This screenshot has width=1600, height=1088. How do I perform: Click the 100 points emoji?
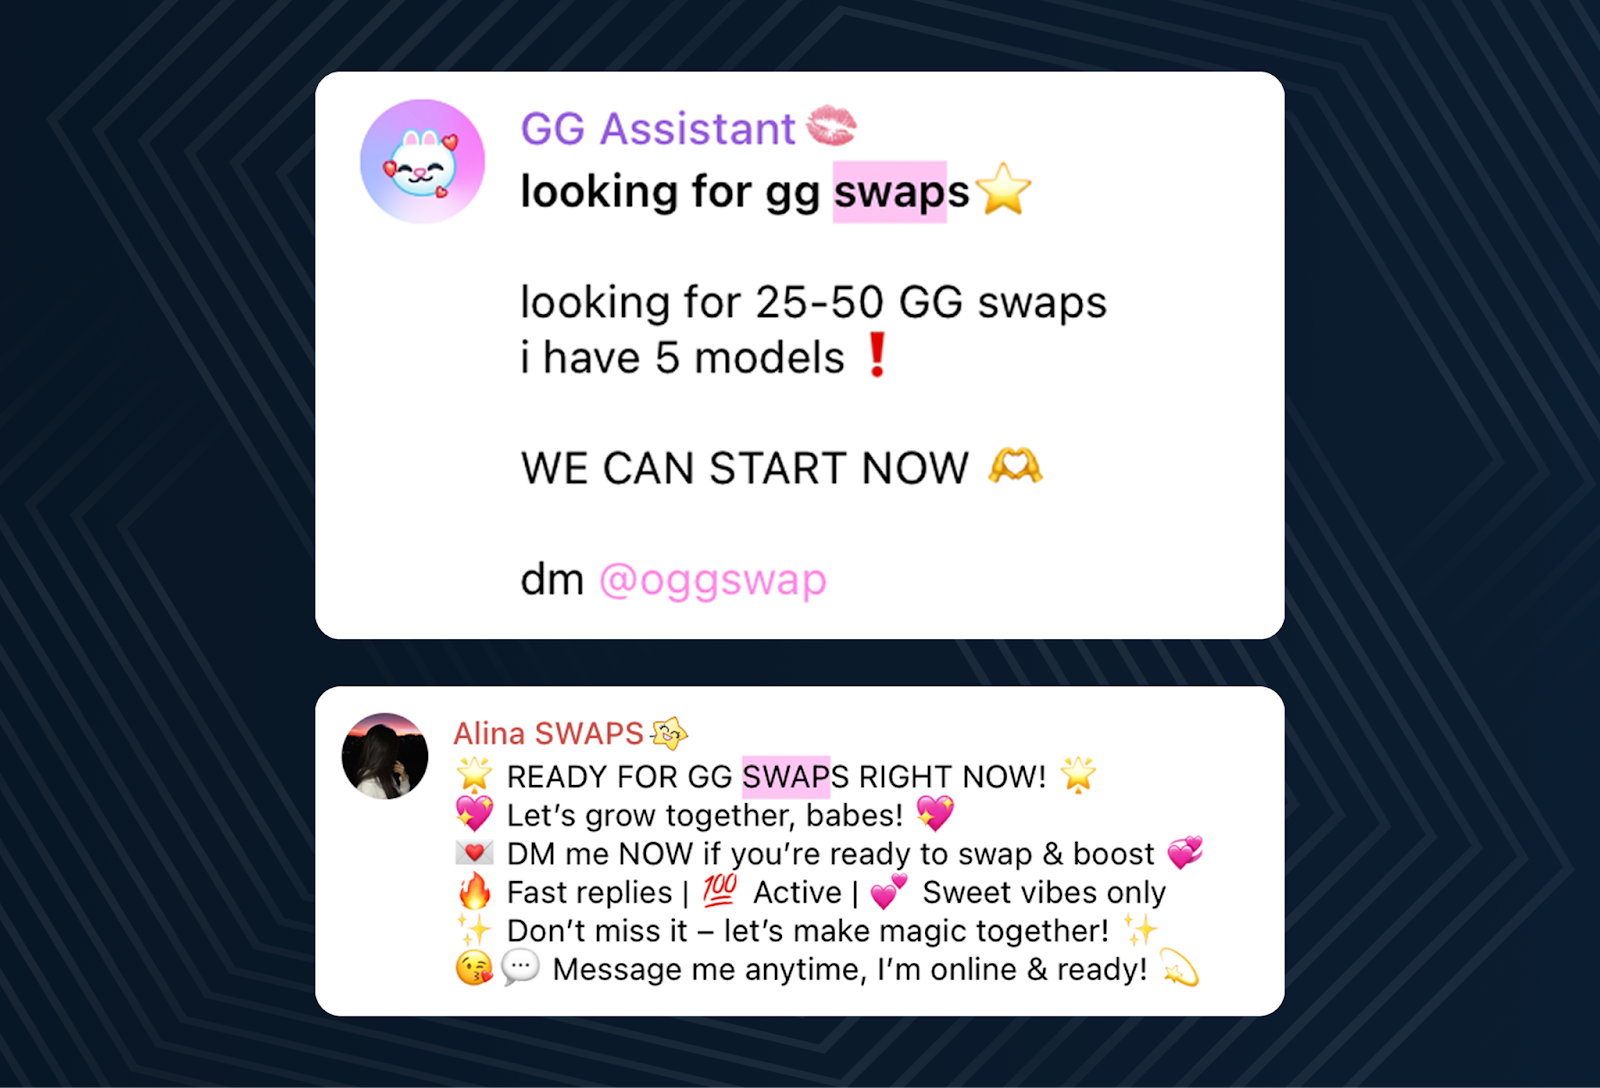click(x=719, y=890)
